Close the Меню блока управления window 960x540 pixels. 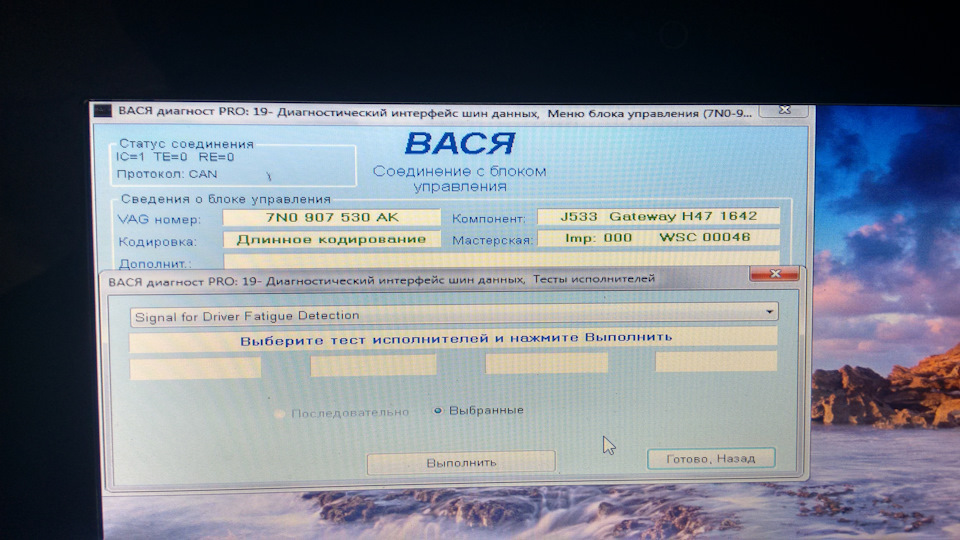pos(784,110)
